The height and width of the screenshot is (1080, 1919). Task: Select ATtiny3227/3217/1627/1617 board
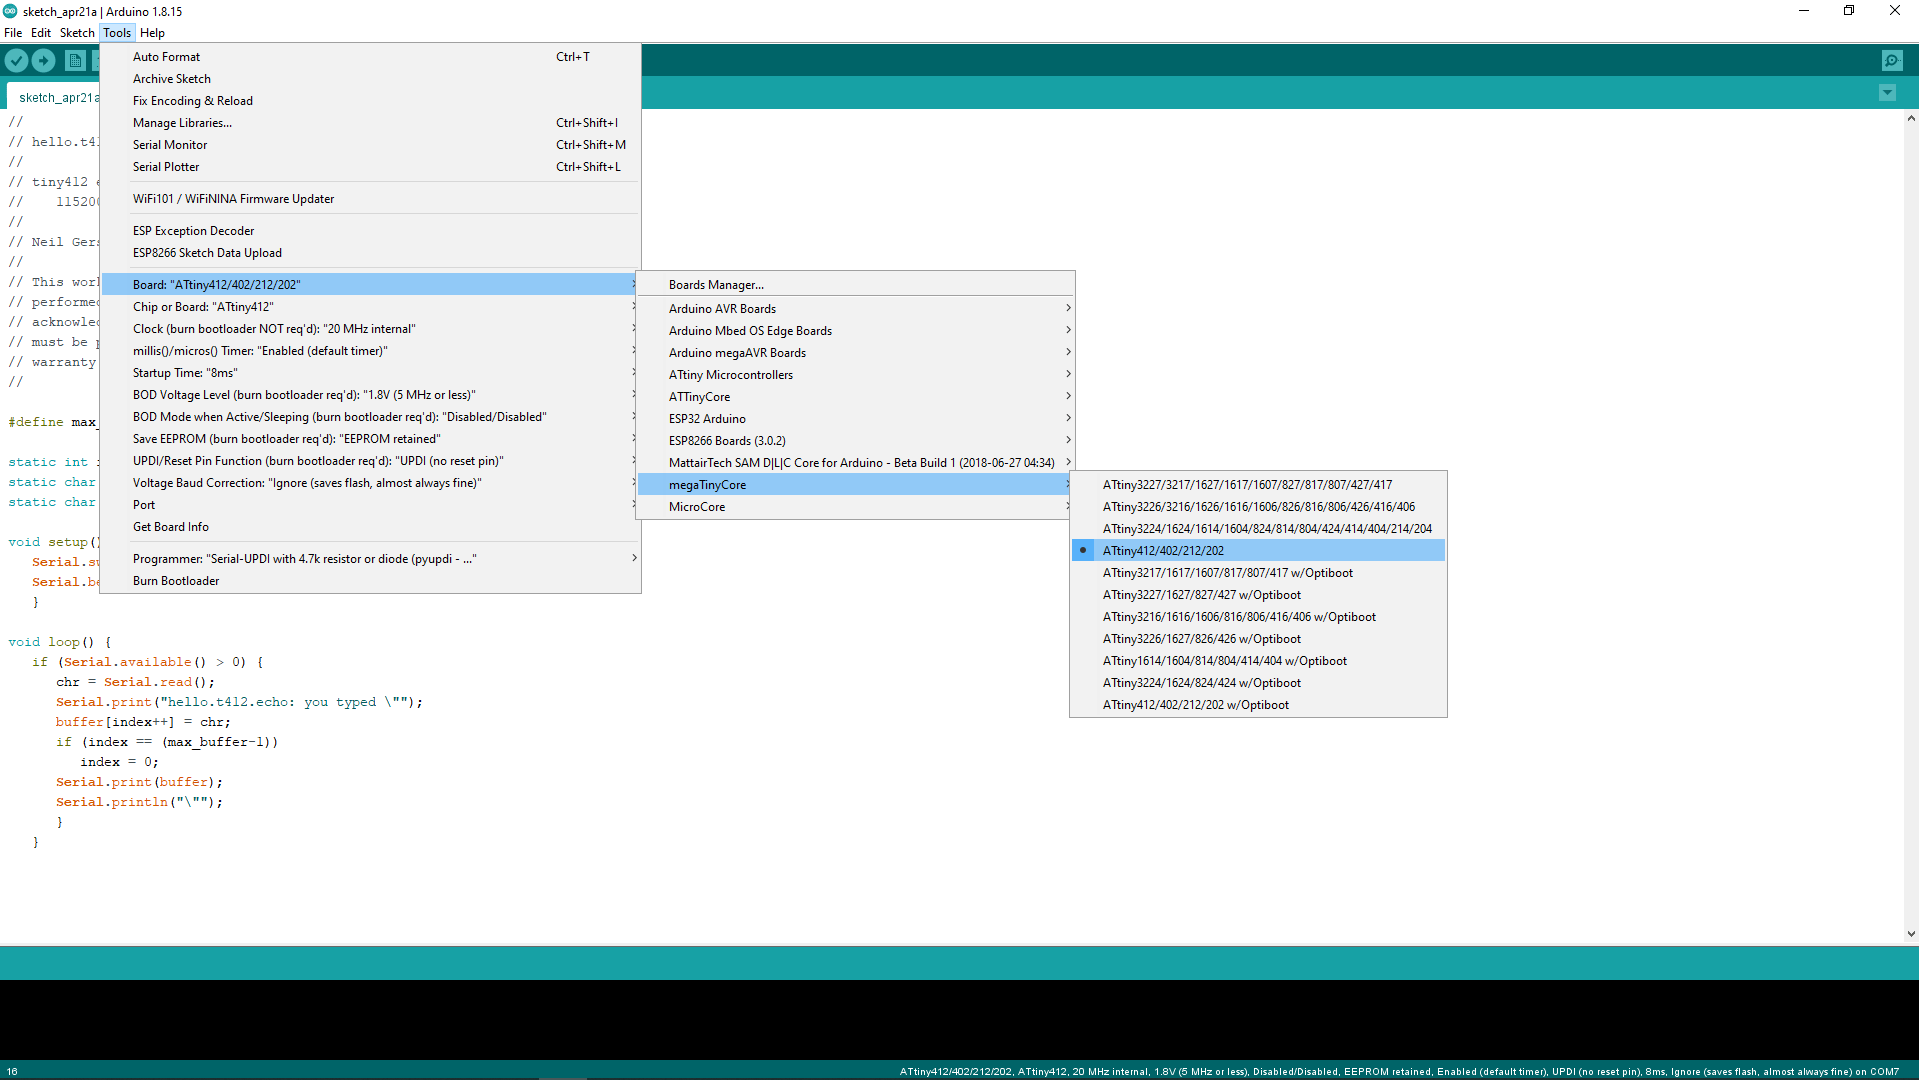click(x=1258, y=485)
